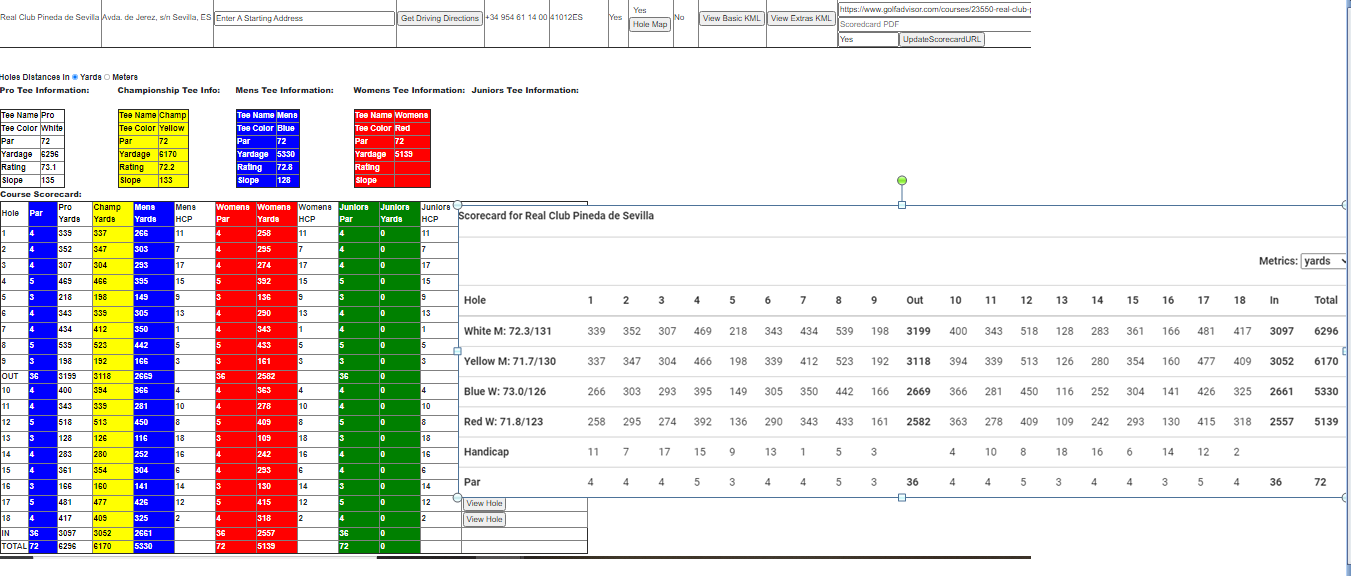Image resolution: width=1351 pixels, height=576 pixels.
Task: Click the Mens tee slope field 128
Action: (285, 180)
